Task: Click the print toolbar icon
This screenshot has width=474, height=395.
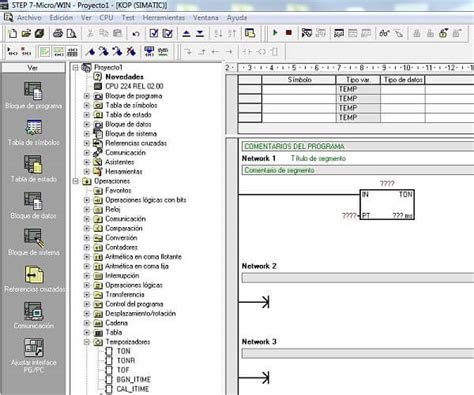Action: coord(58,33)
